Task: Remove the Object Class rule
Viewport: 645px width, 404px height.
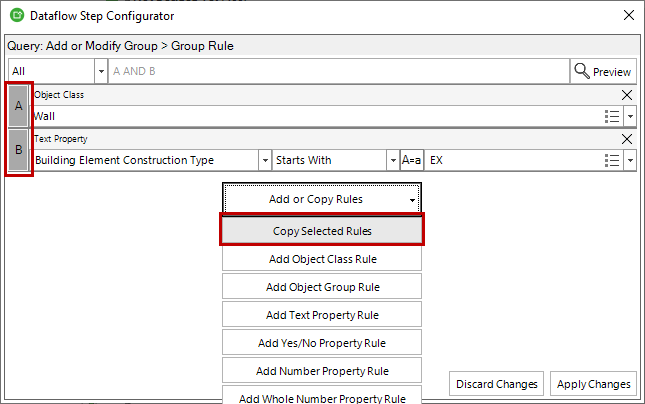Action: pyautogui.click(x=626, y=95)
